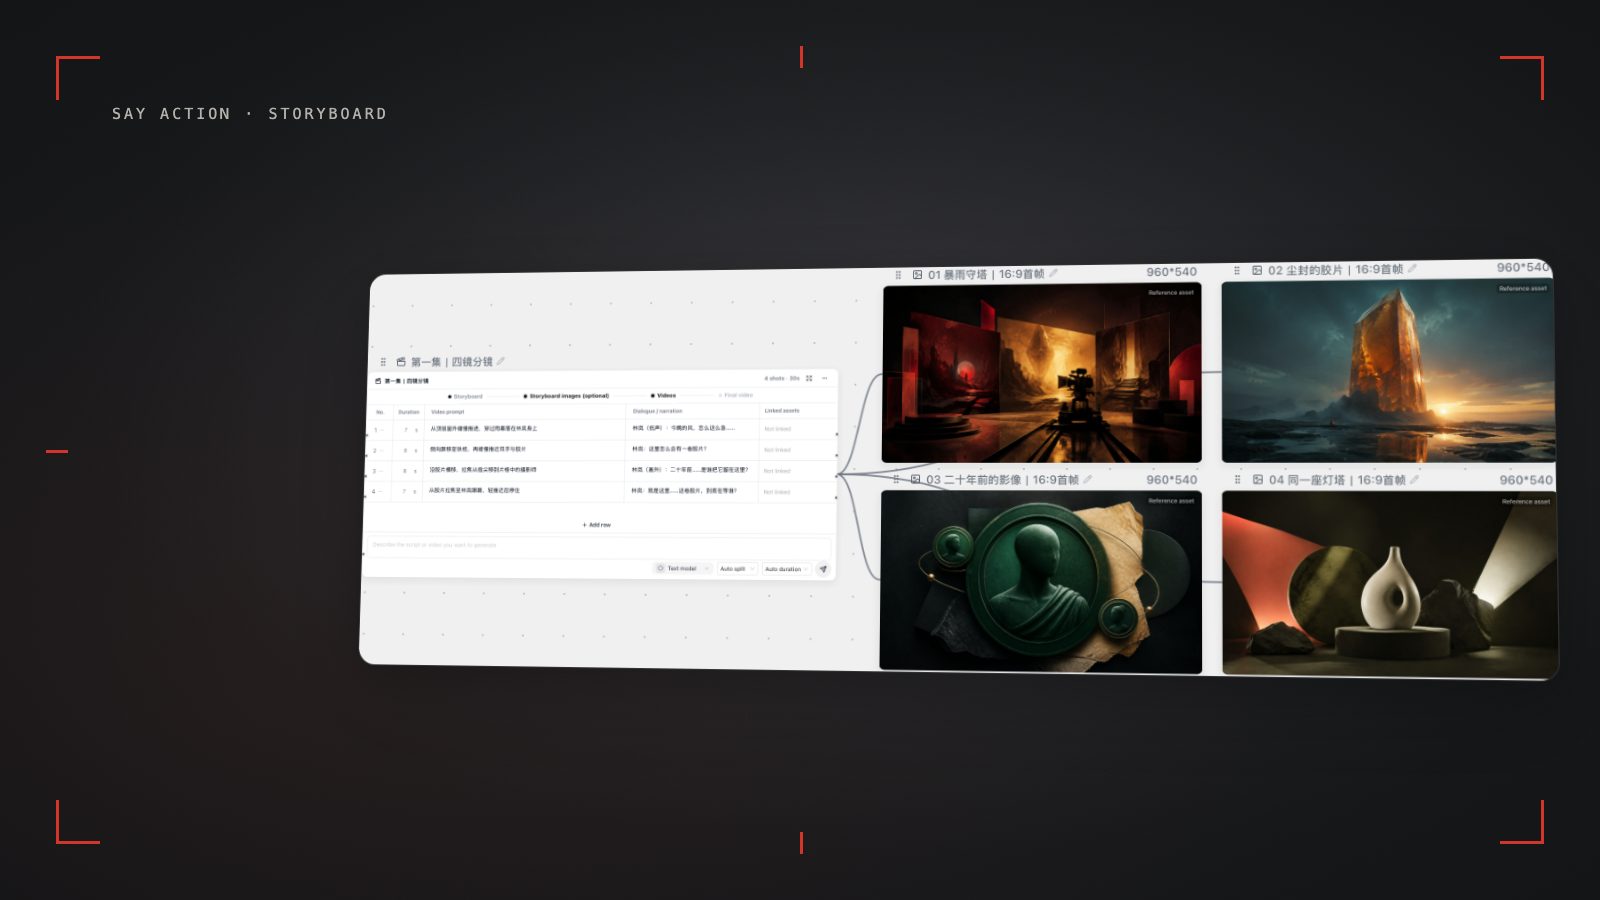The width and height of the screenshot is (1600, 900).
Task: Click the Add row button
Action: [597, 524]
